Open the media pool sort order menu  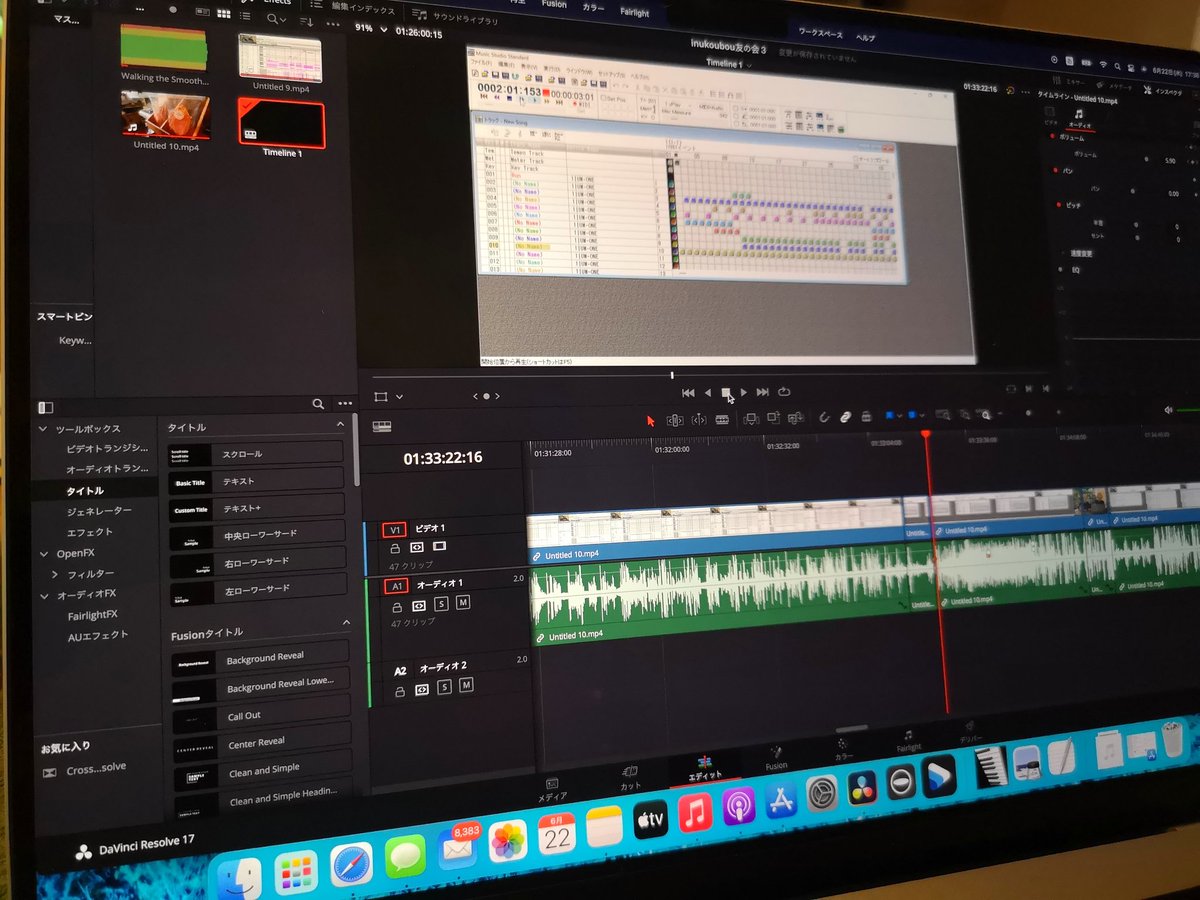click(307, 20)
